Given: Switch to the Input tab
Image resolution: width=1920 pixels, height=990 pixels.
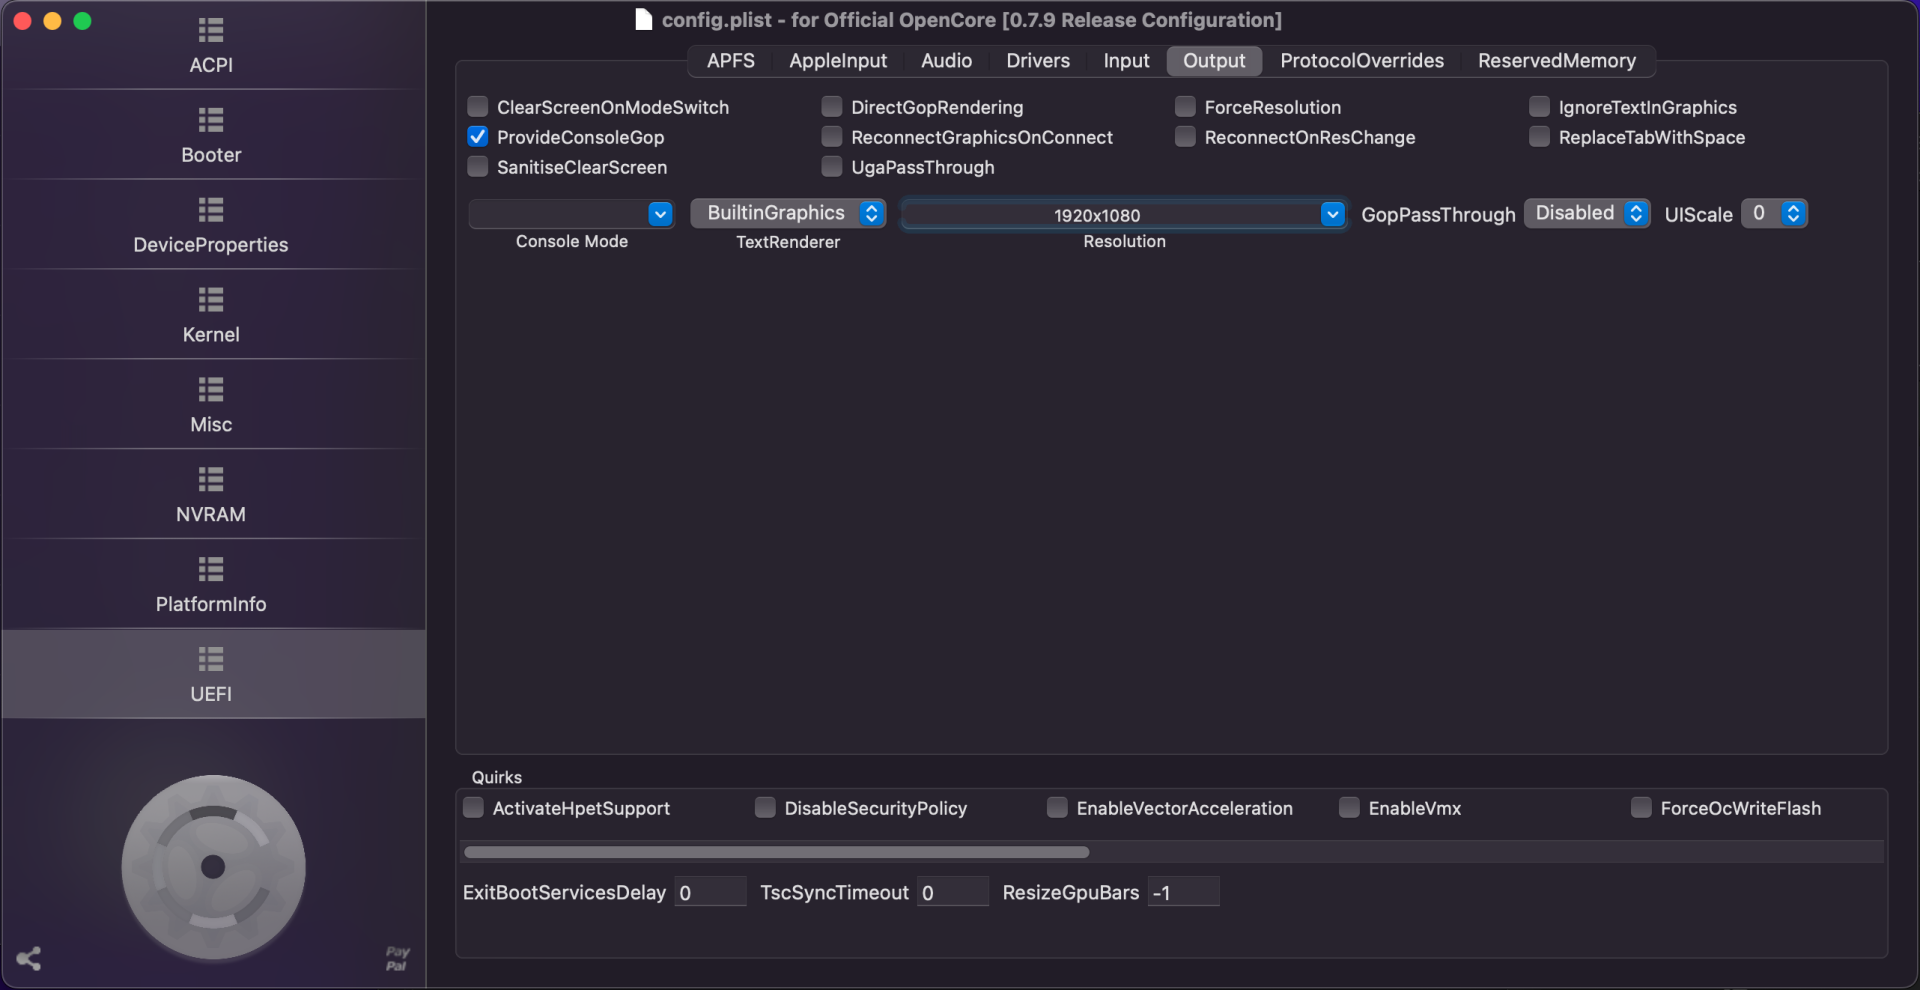Looking at the screenshot, I should tap(1126, 61).
